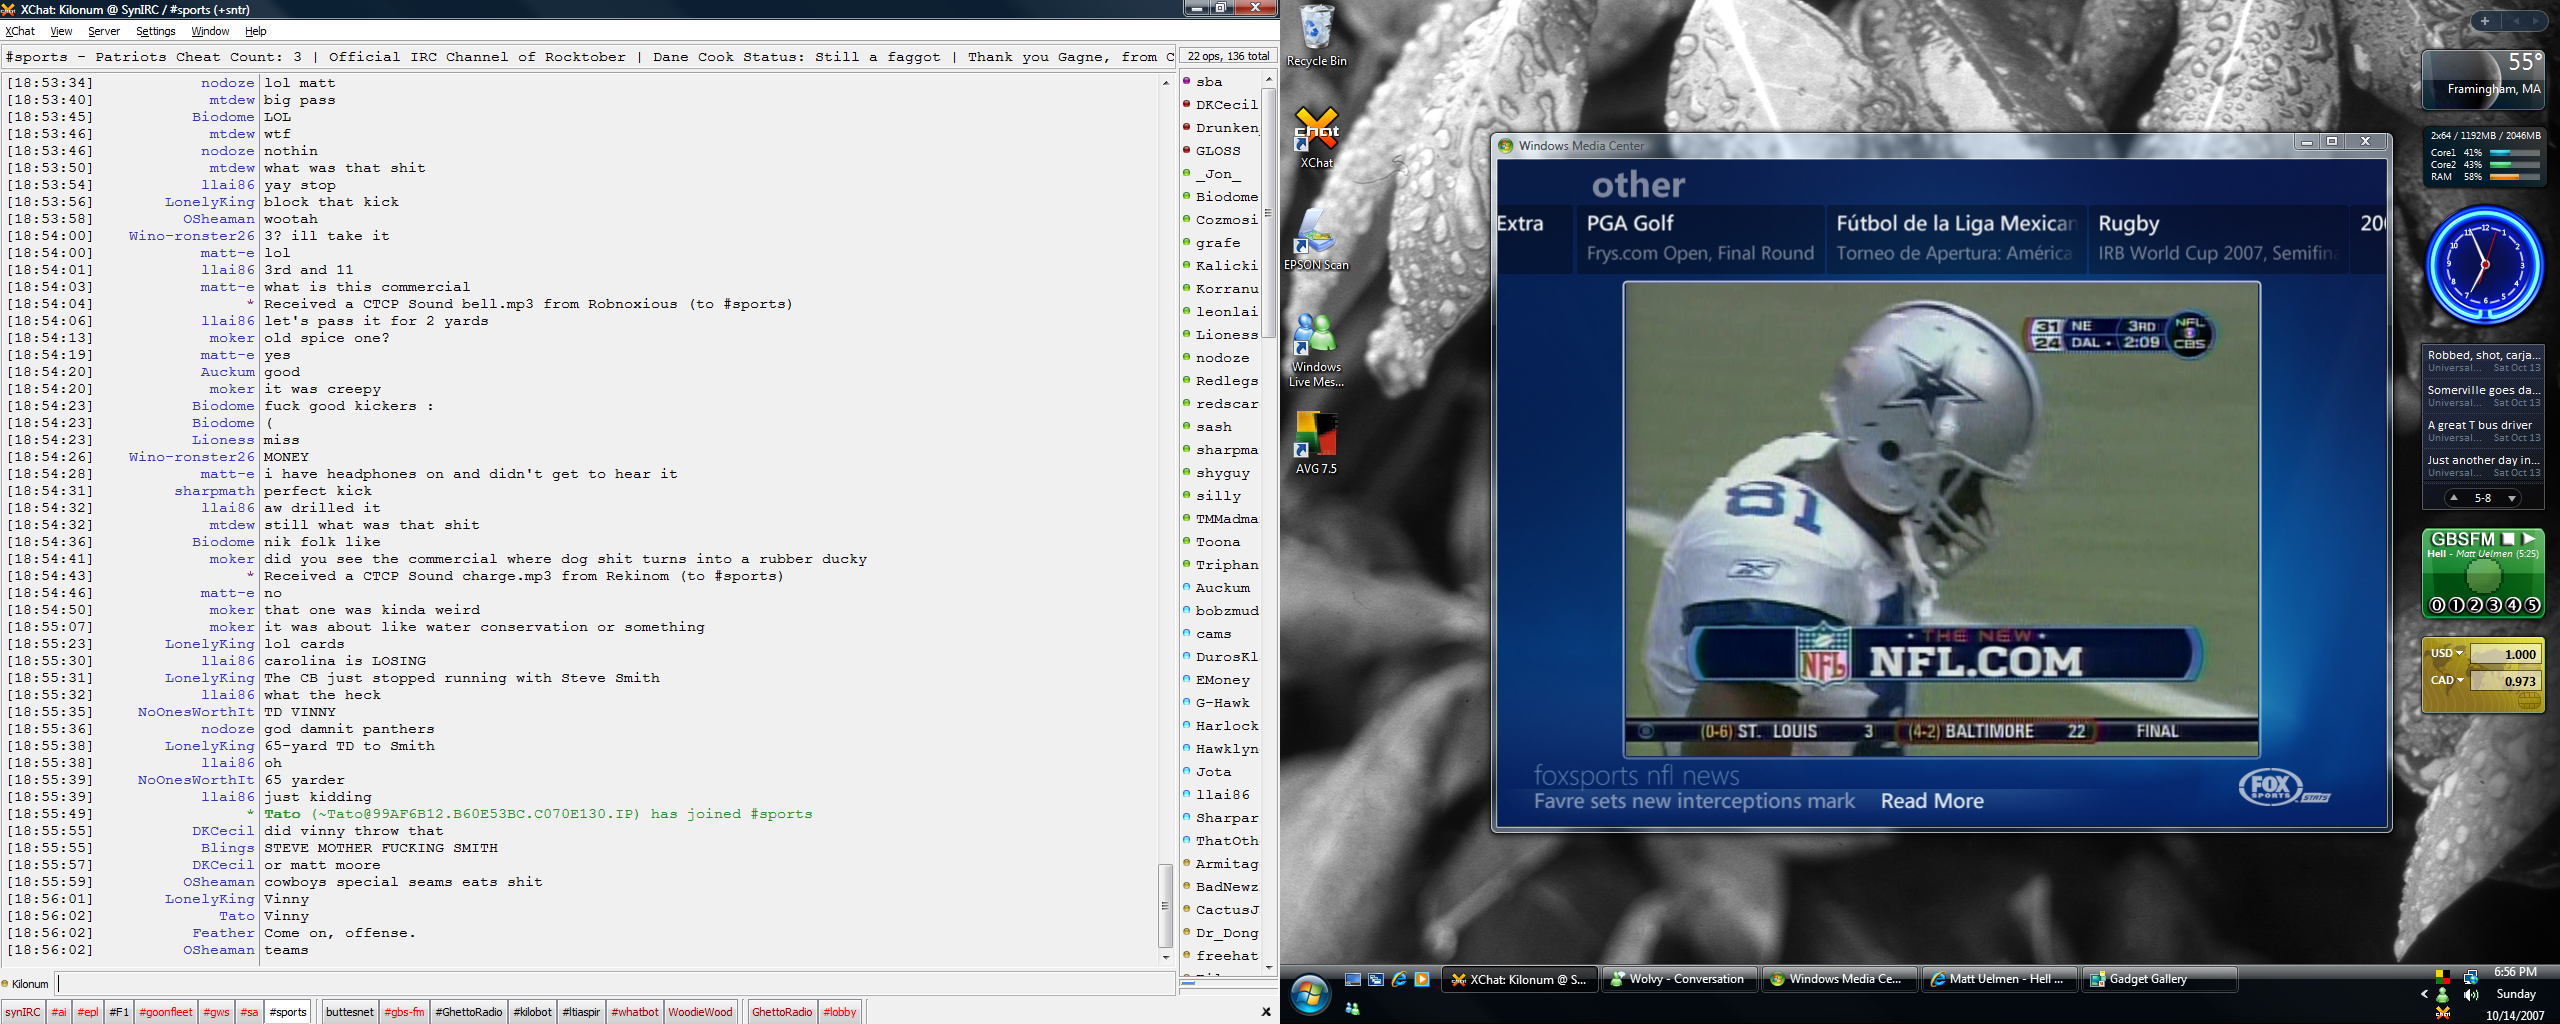Image resolution: width=2560 pixels, height=1024 pixels.
Task: Switch to the #lobby channel tab
Action: [840, 1012]
